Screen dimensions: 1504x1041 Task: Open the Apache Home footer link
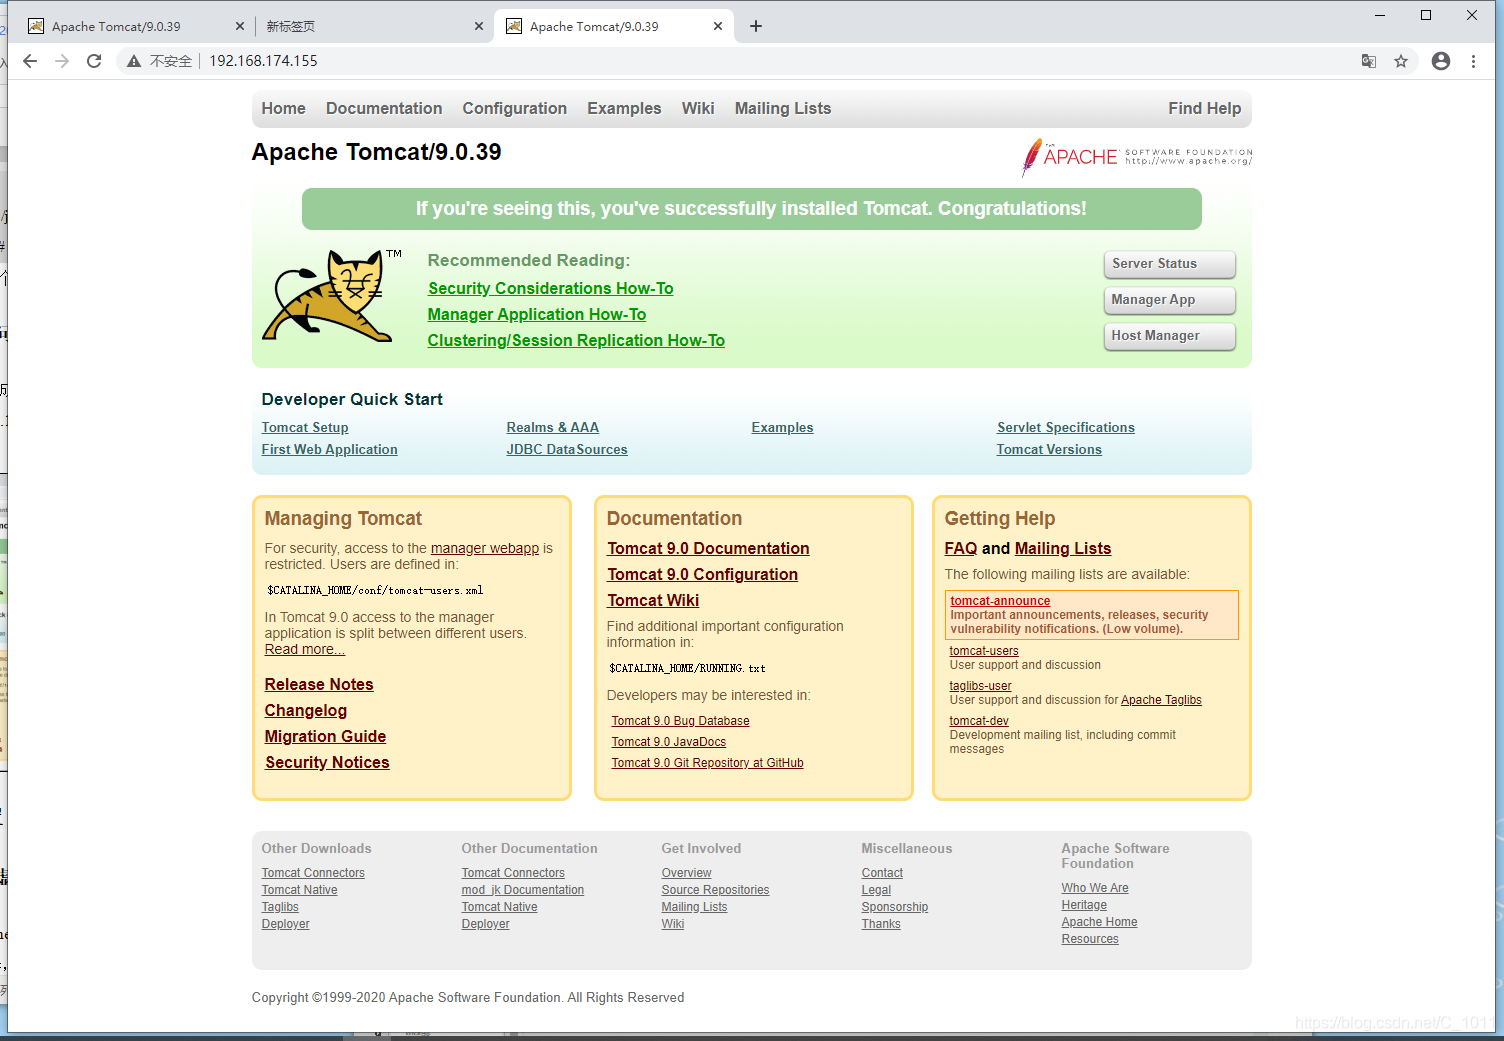pos(1099,922)
